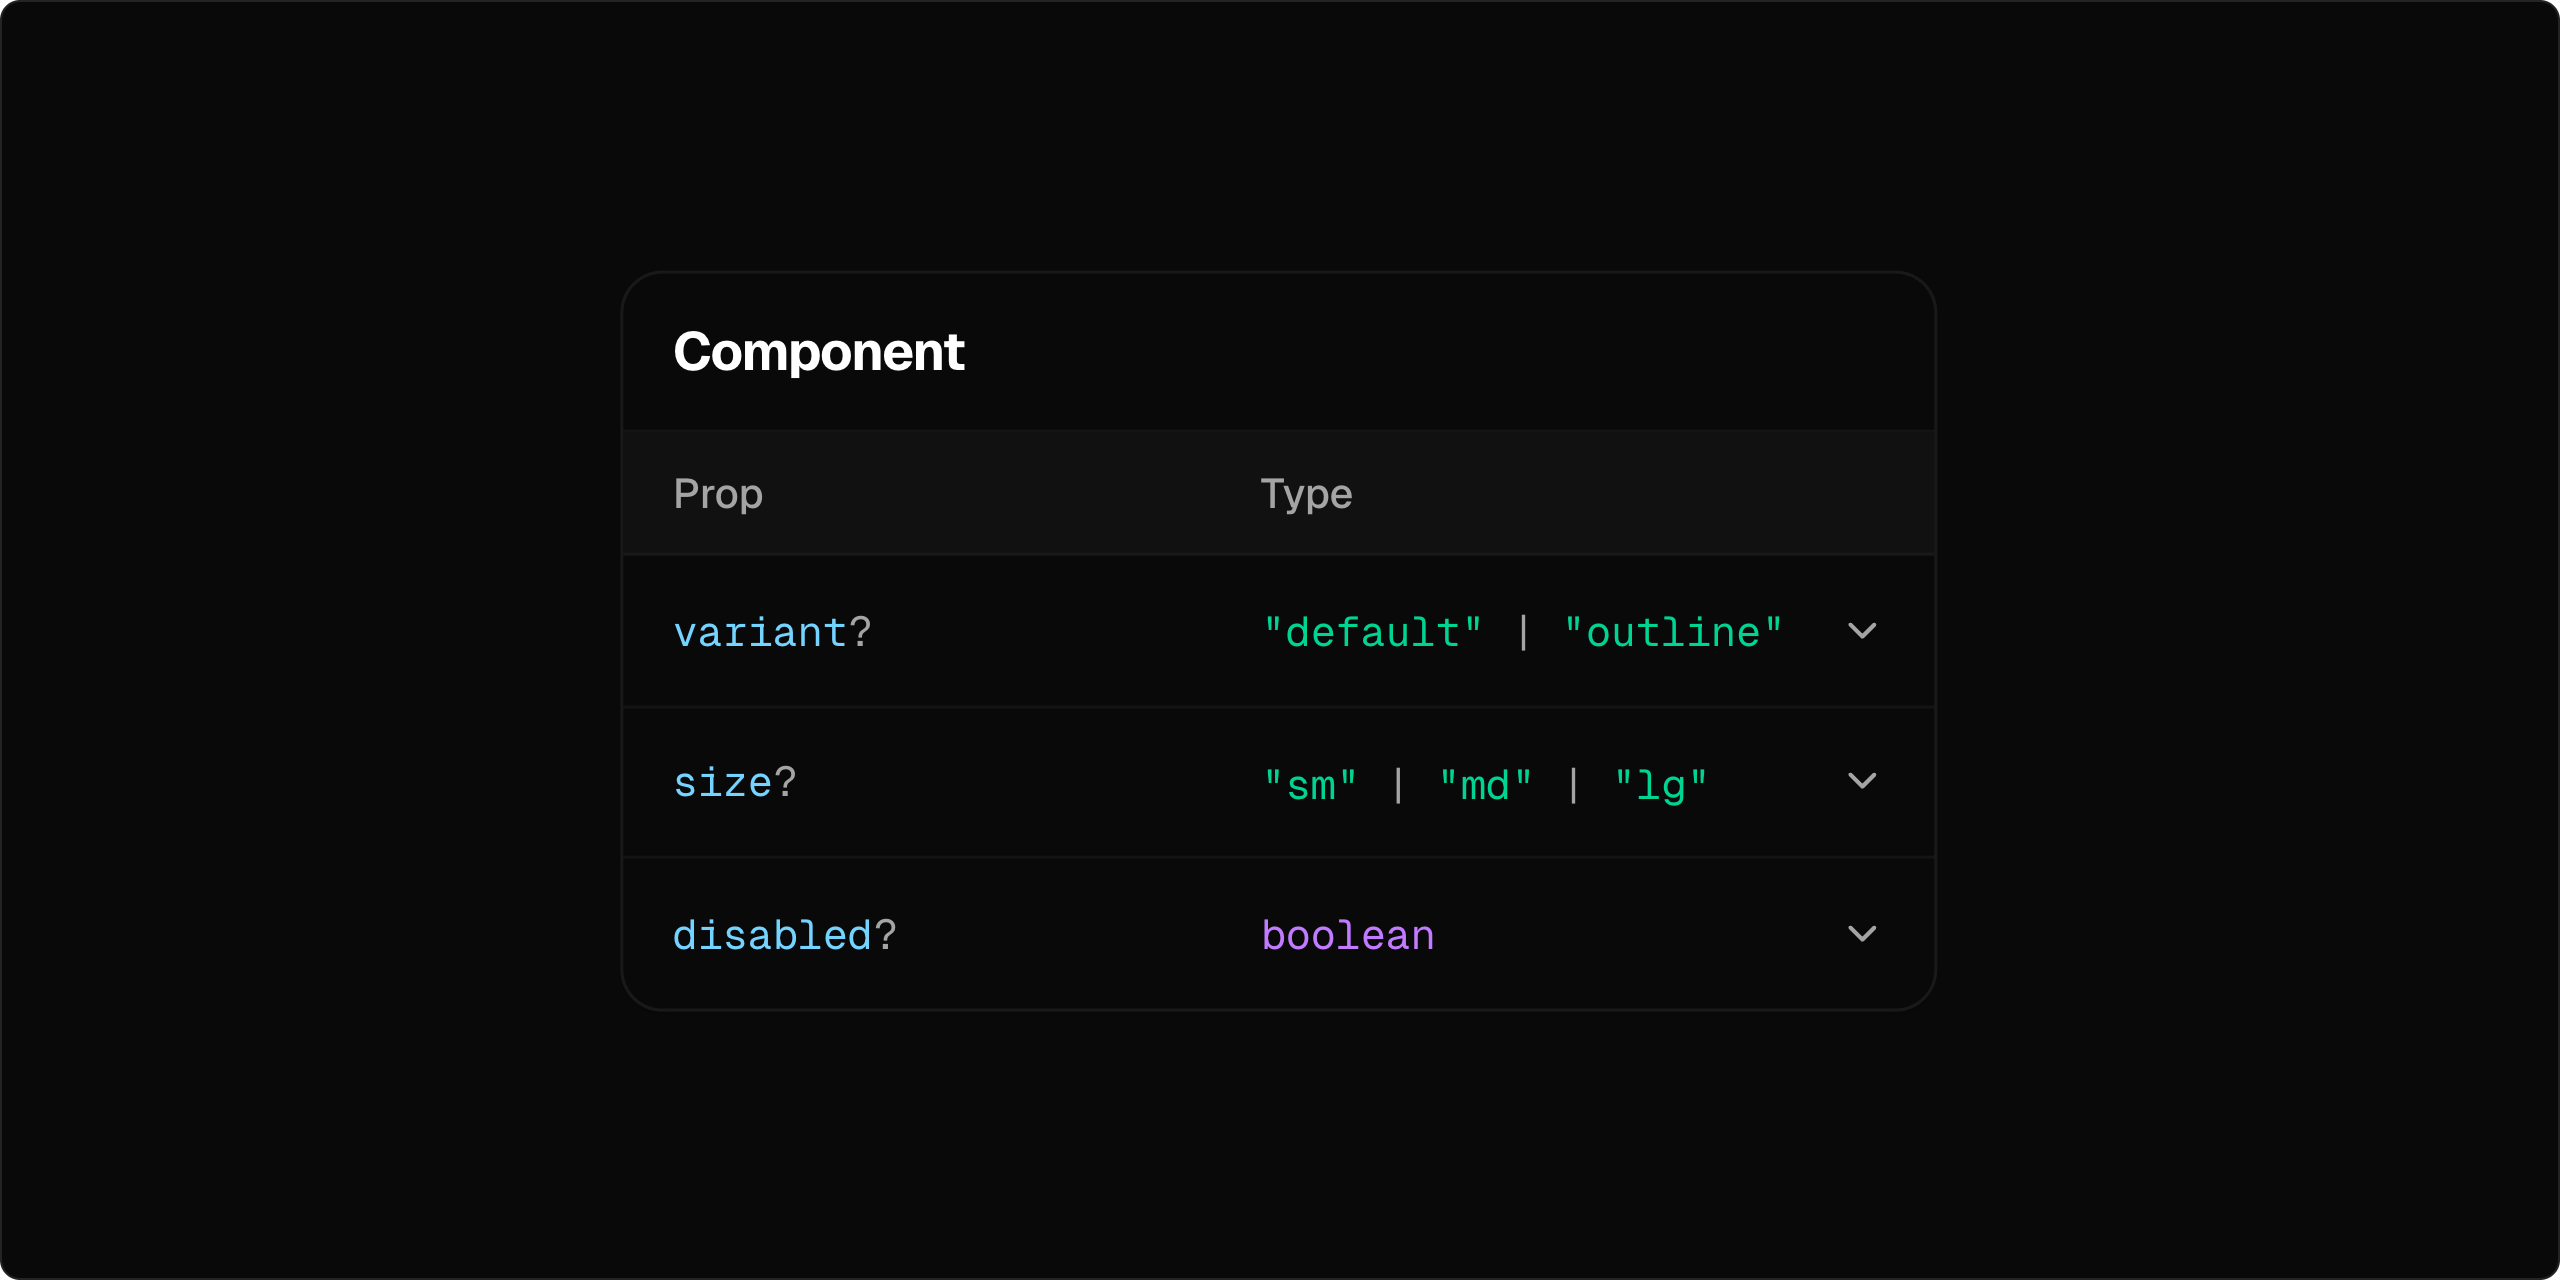This screenshot has height=1280, width=2560.
Task: Expand the variant prop row chevron
Action: (x=1861, y=631)
